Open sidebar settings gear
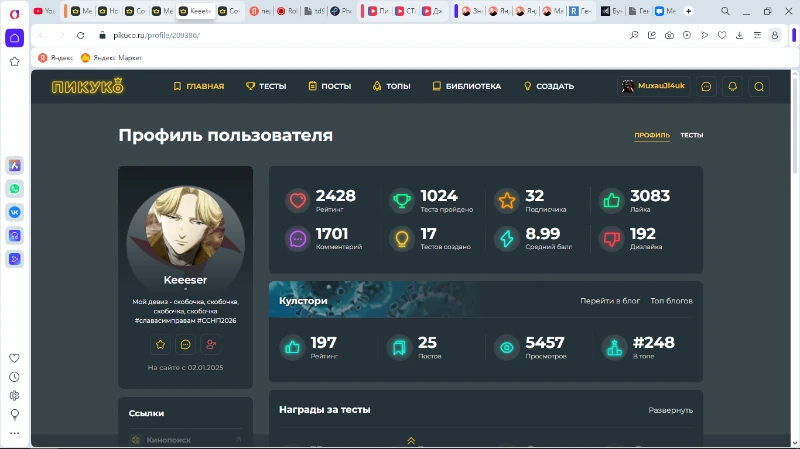 tap(14, 395)
